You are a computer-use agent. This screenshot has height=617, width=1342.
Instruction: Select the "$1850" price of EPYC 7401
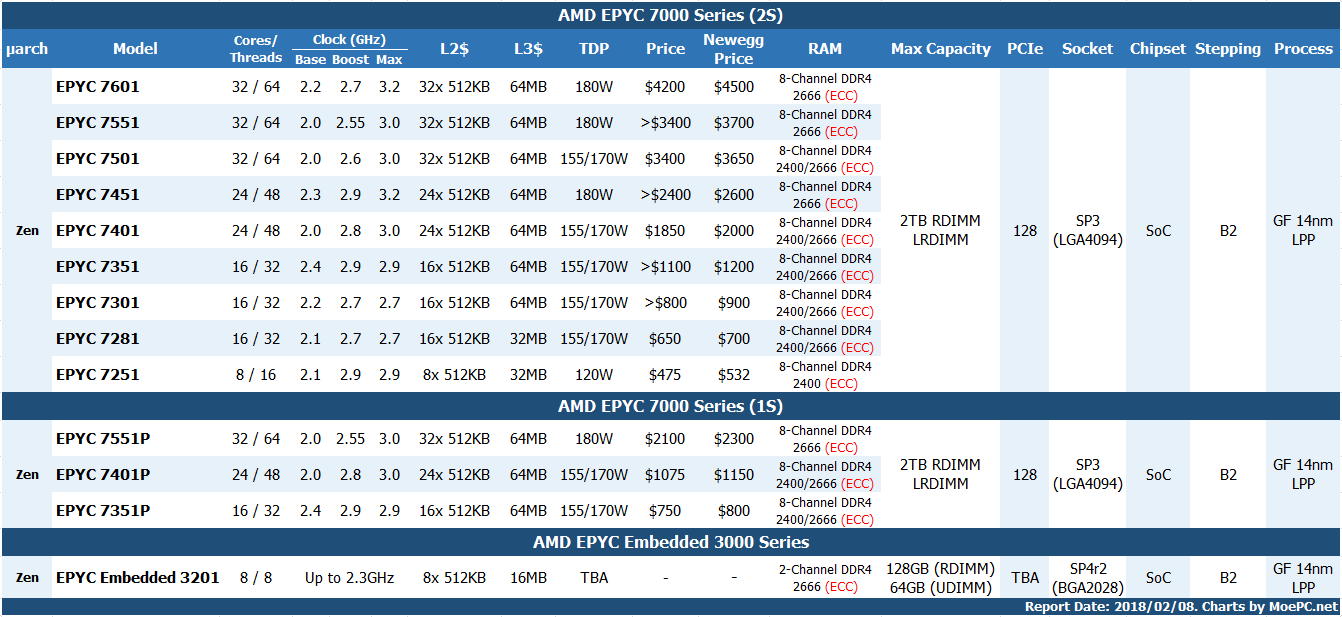tap(665, 231)
